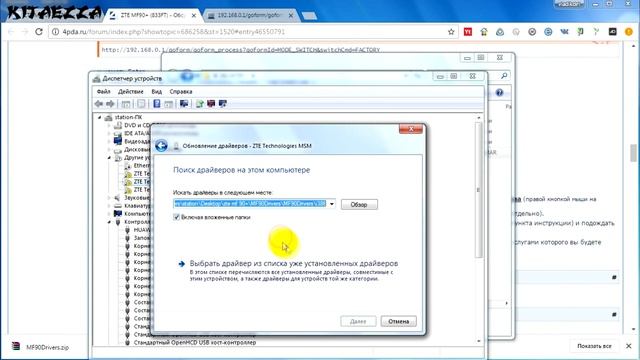Click the black 4D extension icon
This screenshot has width=640, height=360.
pyautogui.click(x=612, y=31)
